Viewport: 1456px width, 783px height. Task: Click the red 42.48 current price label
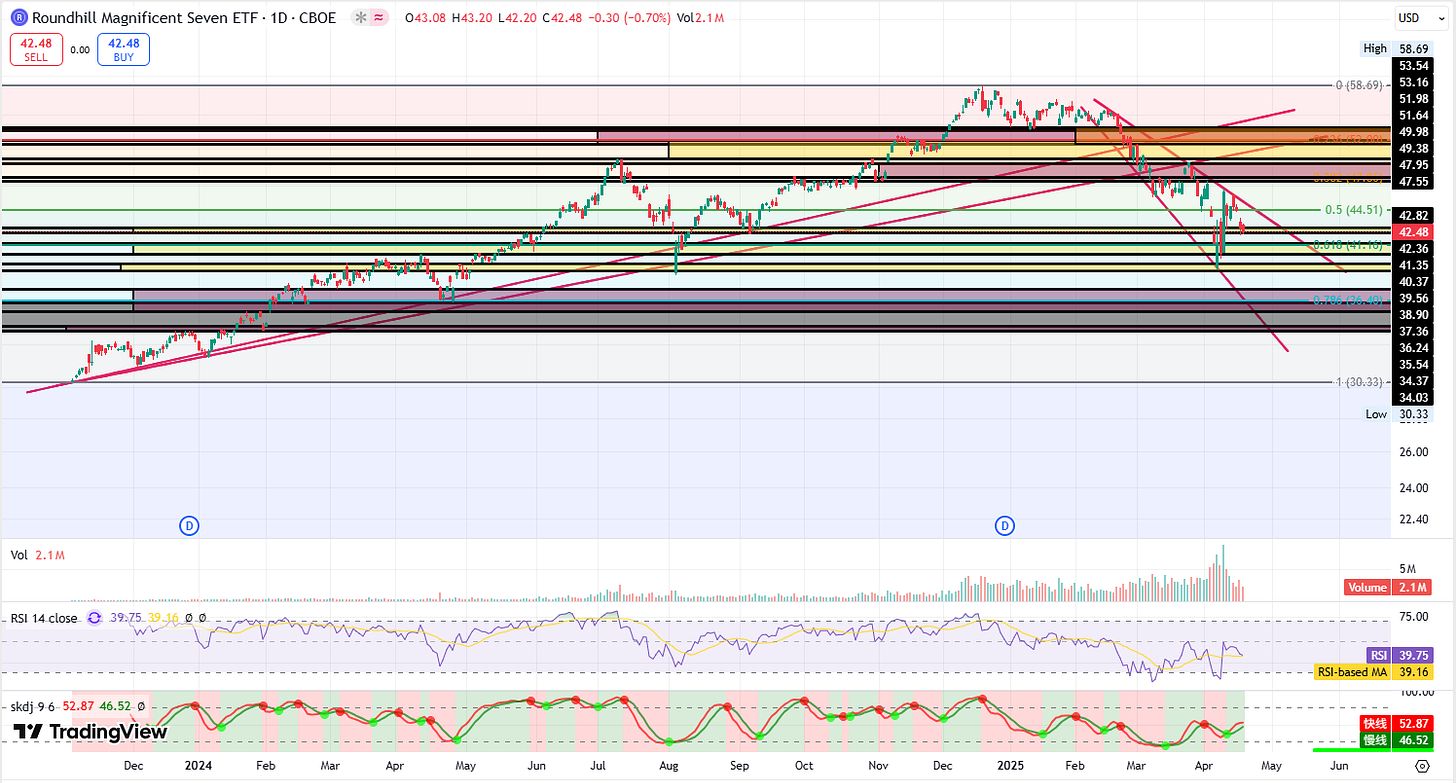(x=1414, y=231)
